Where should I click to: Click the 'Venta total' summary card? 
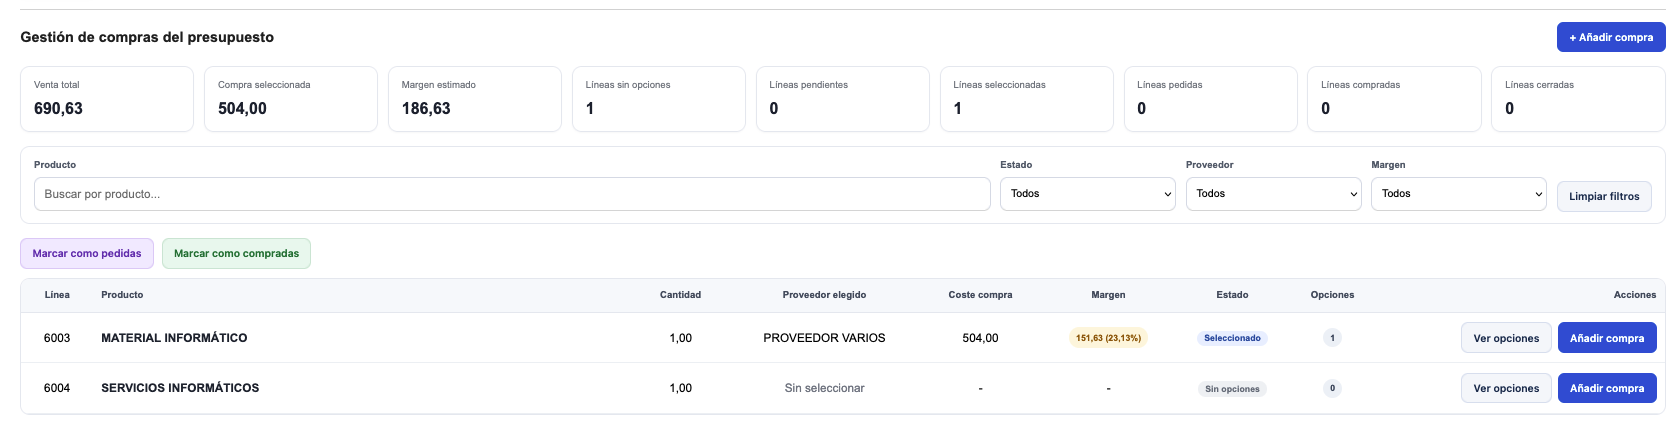[106, 99]
